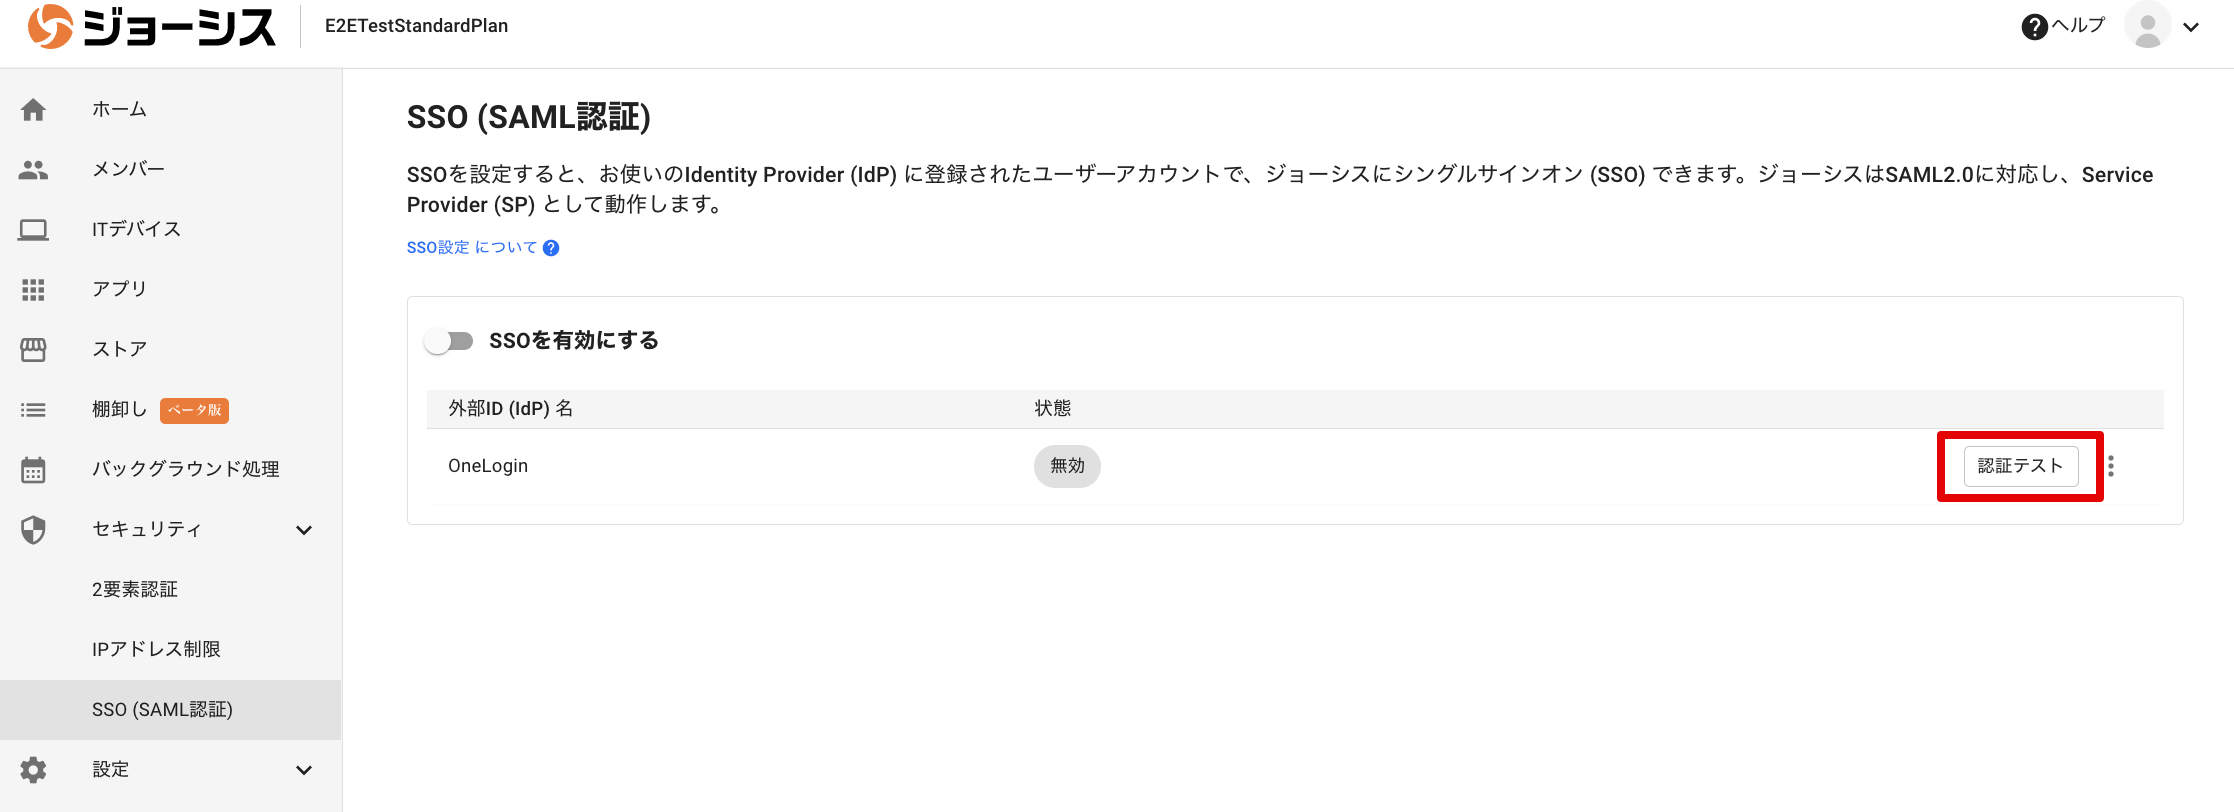Click the inventory list icon

point(33,410)
